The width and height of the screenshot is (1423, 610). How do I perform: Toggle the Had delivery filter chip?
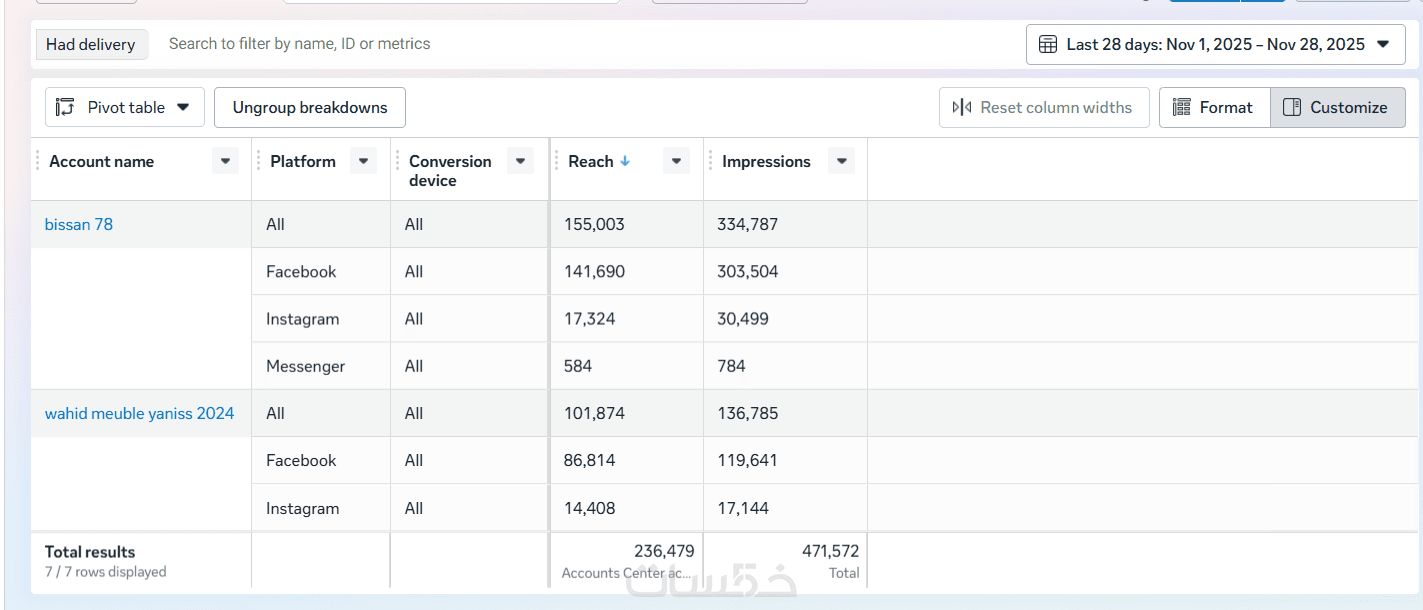[x=91, y=44]
